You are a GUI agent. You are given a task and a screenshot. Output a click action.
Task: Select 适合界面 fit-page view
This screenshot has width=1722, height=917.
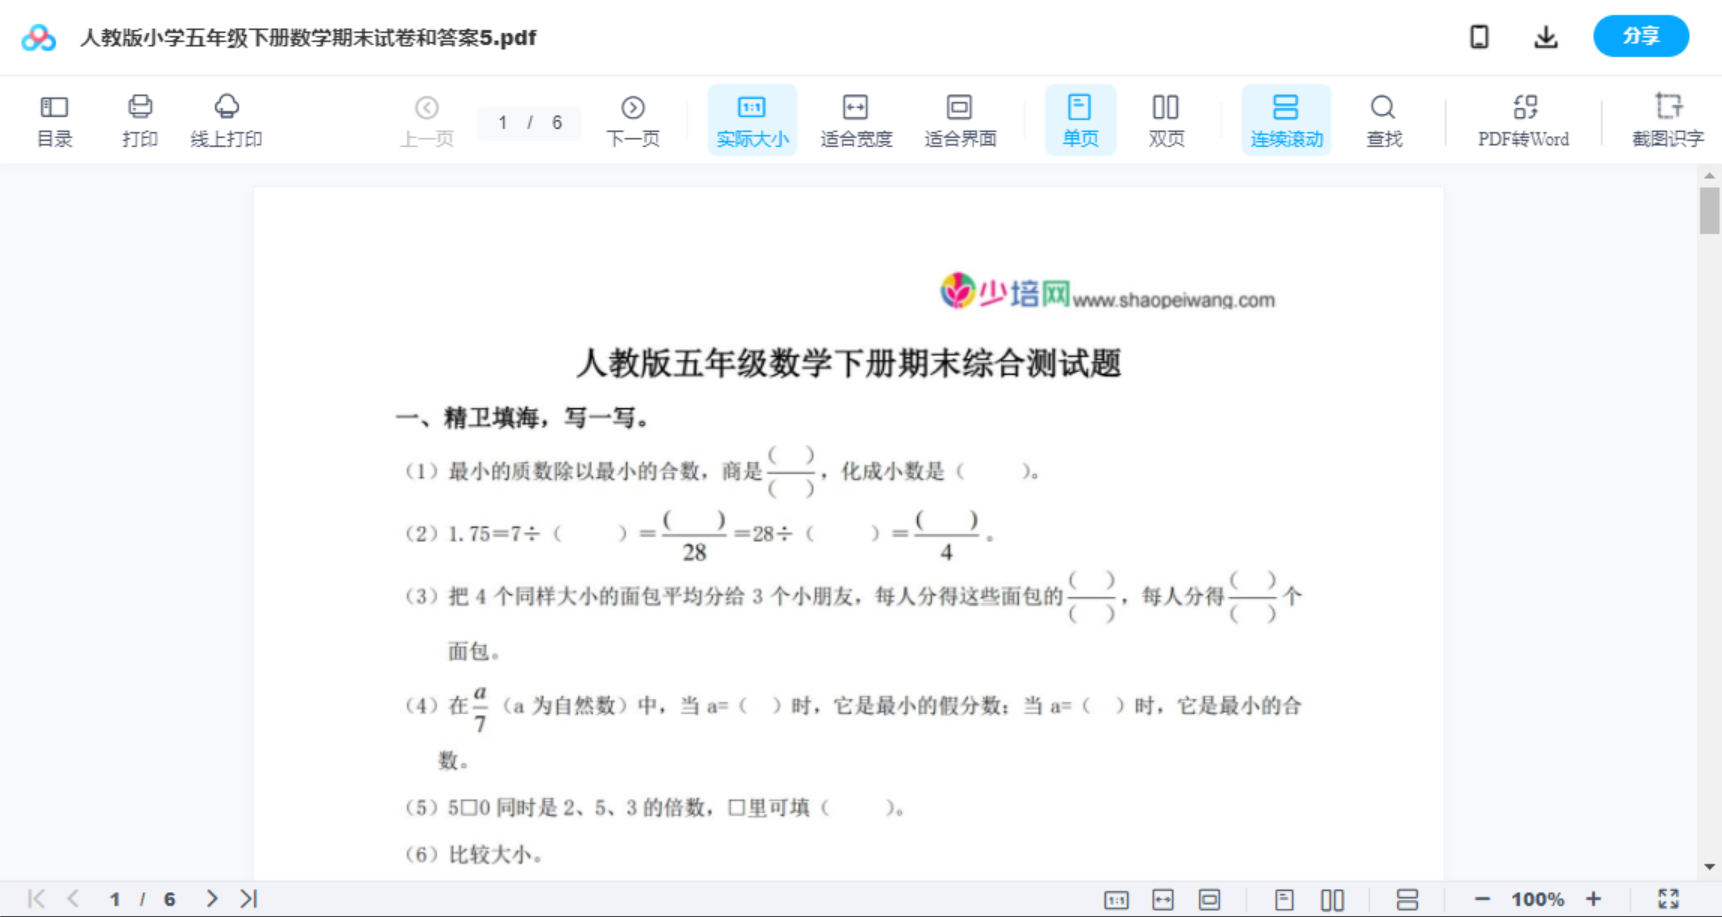[x=960, y=119]
